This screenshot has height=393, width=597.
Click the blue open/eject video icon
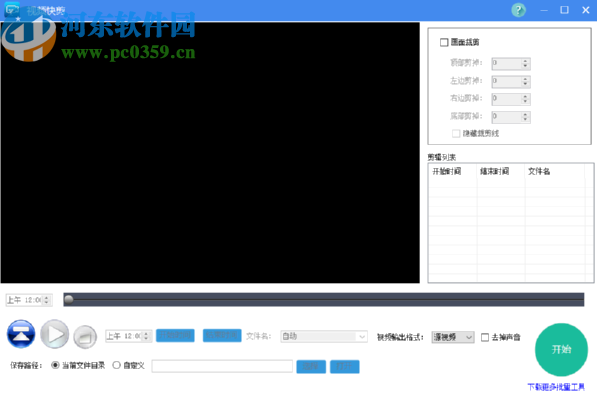[x=21, y=334]
